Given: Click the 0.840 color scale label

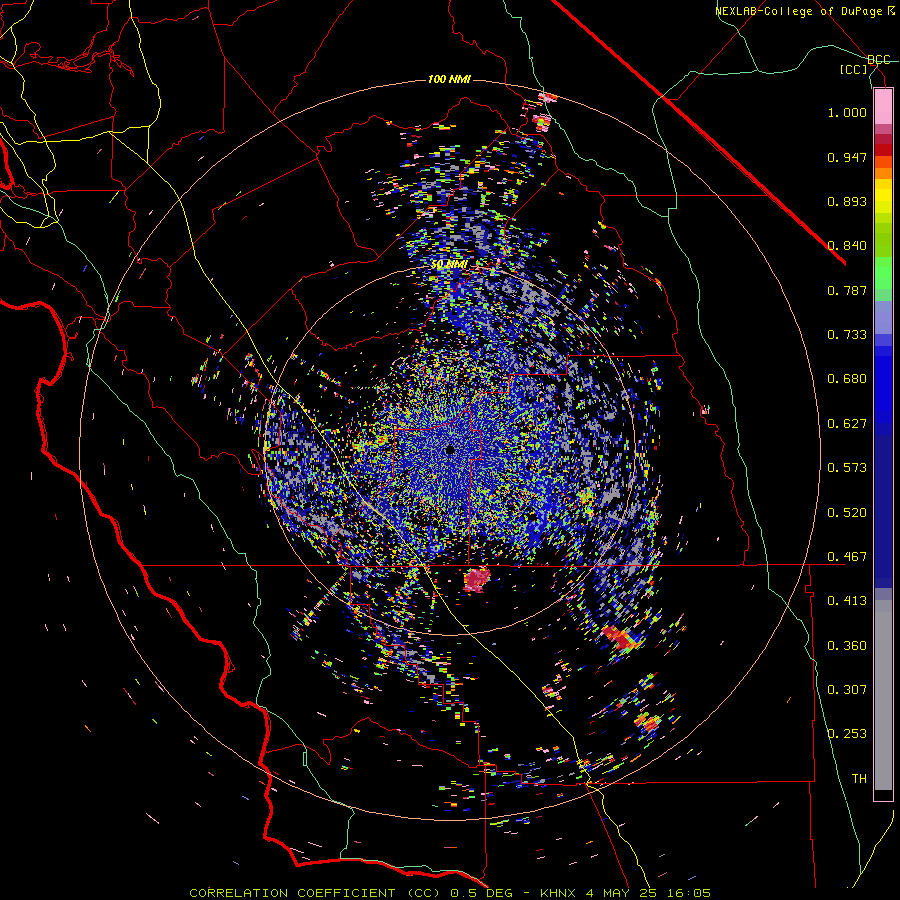Looking at the screenshot, I should (847, 246).
